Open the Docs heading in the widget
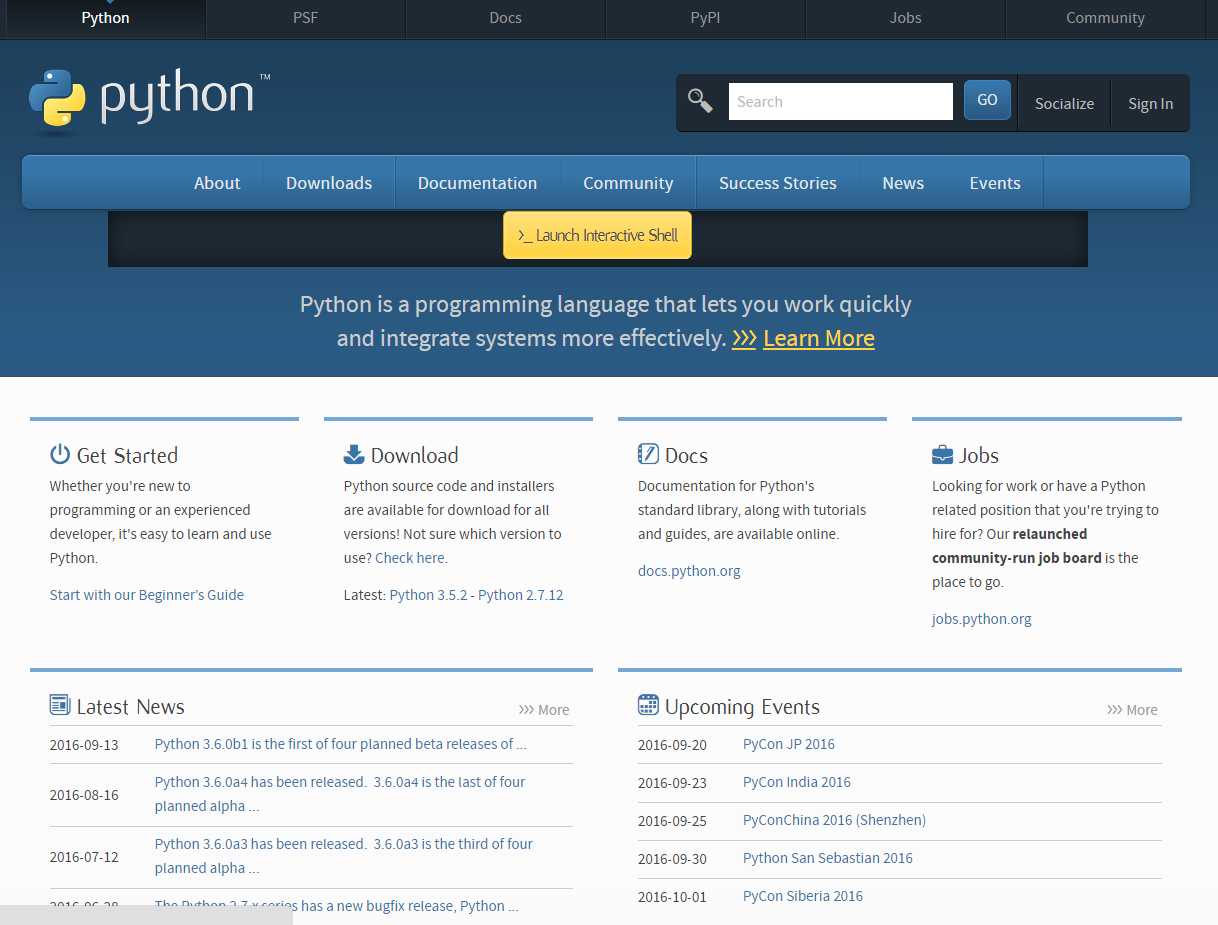The image size is (1218, 925). tap(686, 455)
